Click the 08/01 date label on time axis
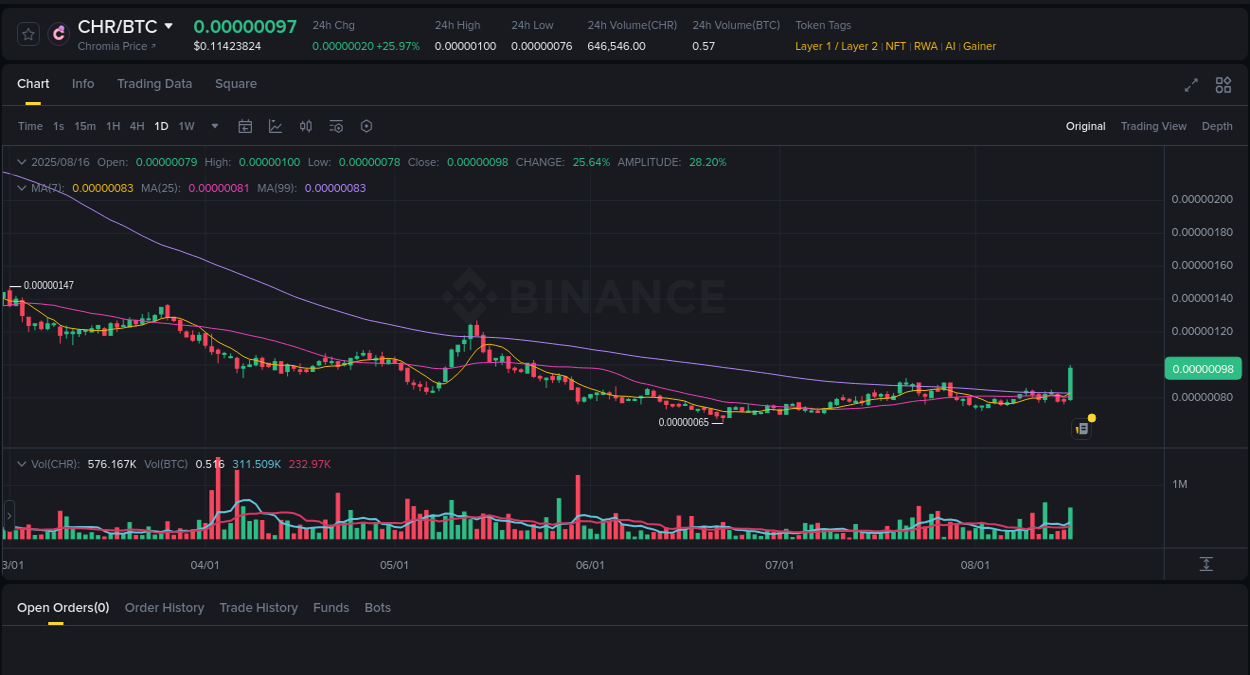 coord(975,565)
